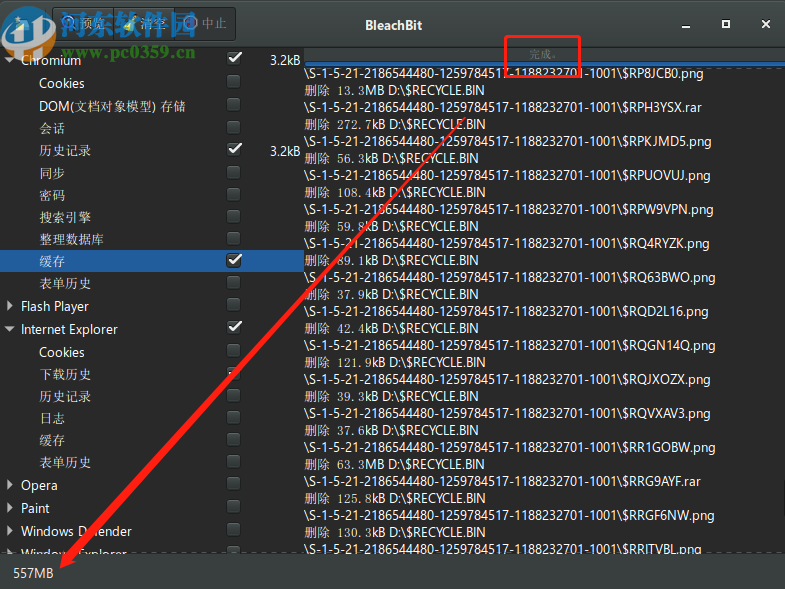Click the 3.2kB size beside 历史记录
The height and width of the screenshot is (589, 785).
[285, 151]
